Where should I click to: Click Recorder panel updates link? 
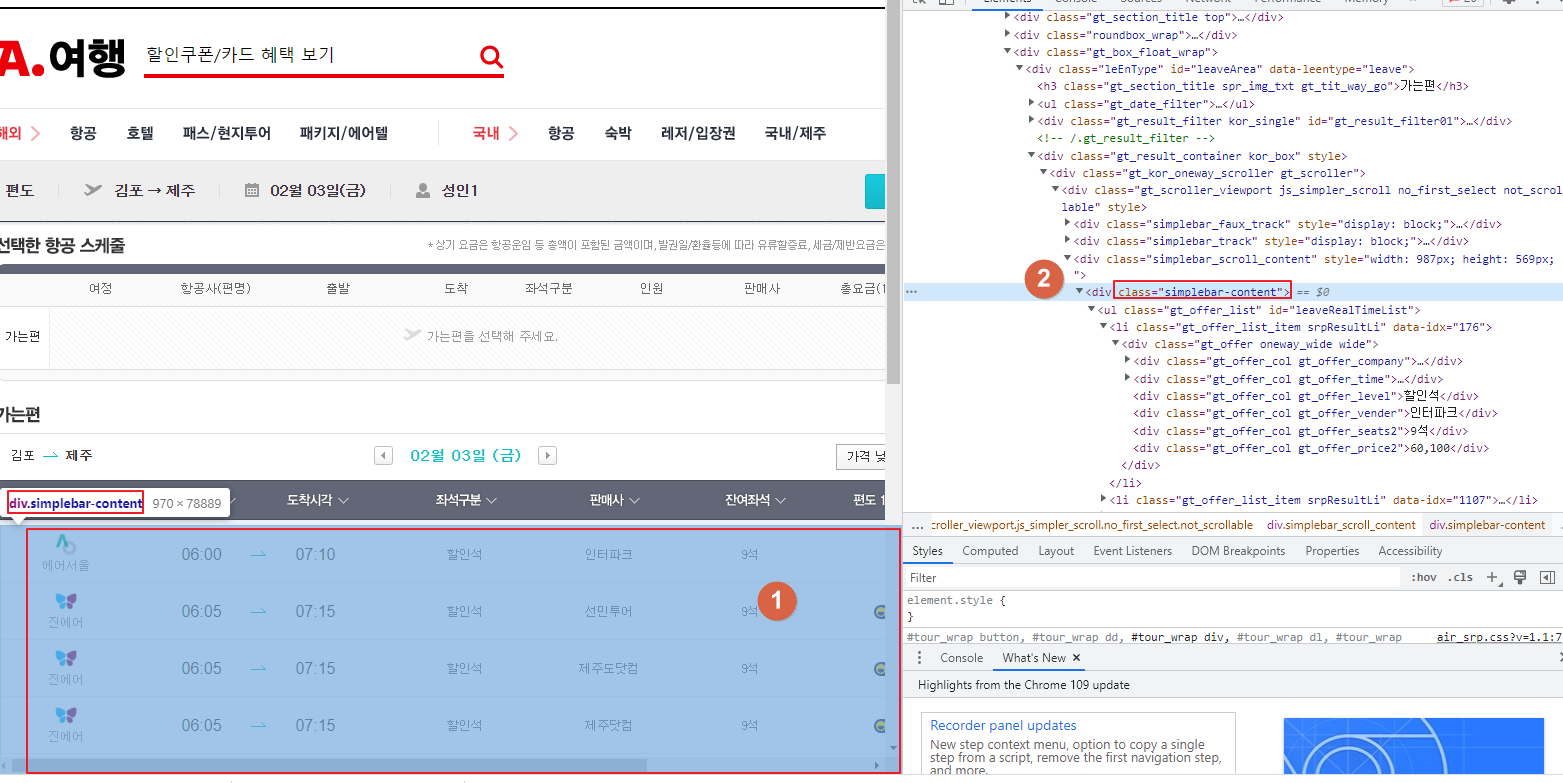[x=1003, y=726]
